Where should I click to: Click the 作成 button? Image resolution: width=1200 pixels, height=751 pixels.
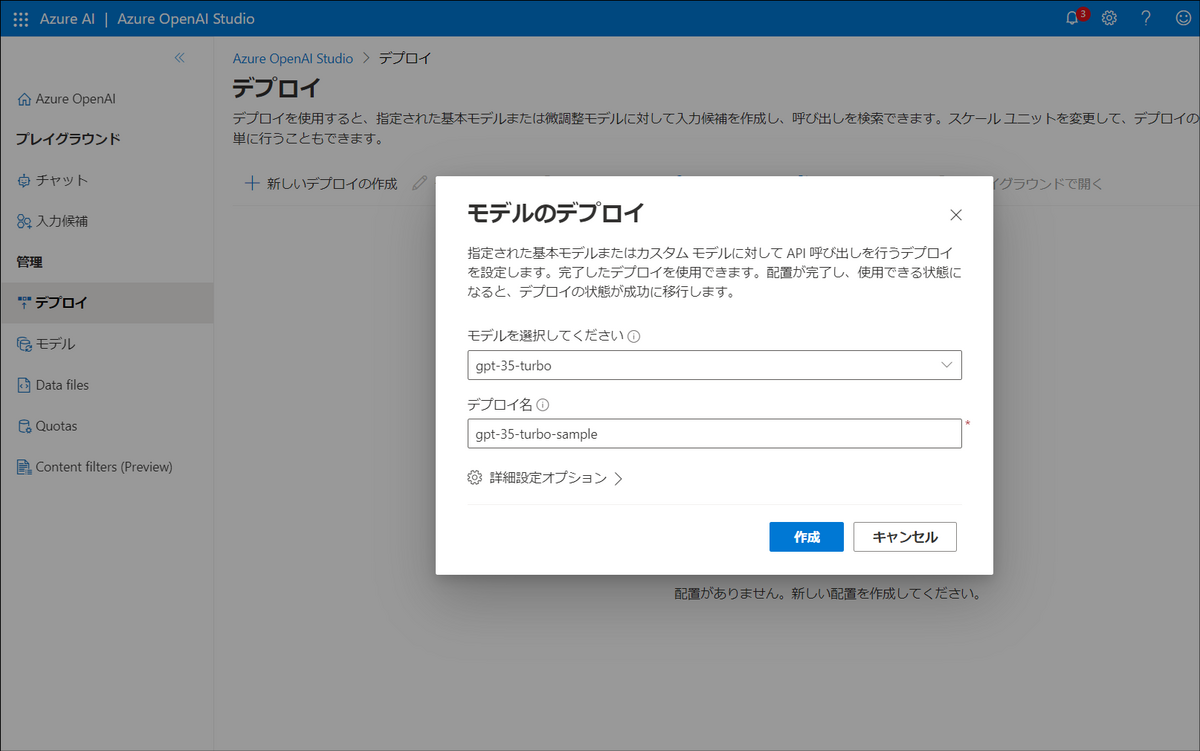click(x=806, y=537)
